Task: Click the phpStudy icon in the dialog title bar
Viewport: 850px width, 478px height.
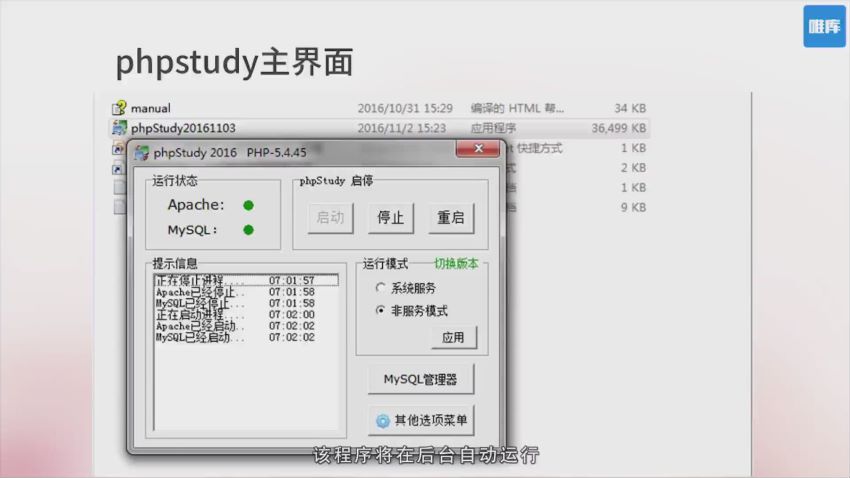Action: click(x=141, y=153)
